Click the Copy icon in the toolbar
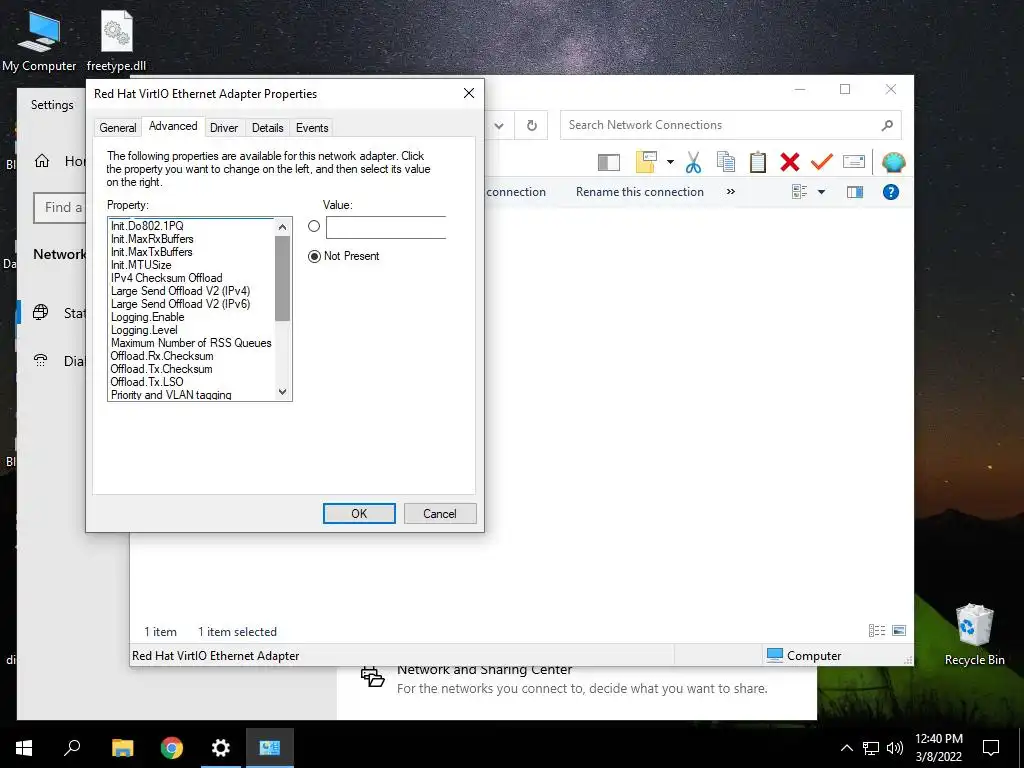Screen dimensions: 1024x768 tap(726, 162)
